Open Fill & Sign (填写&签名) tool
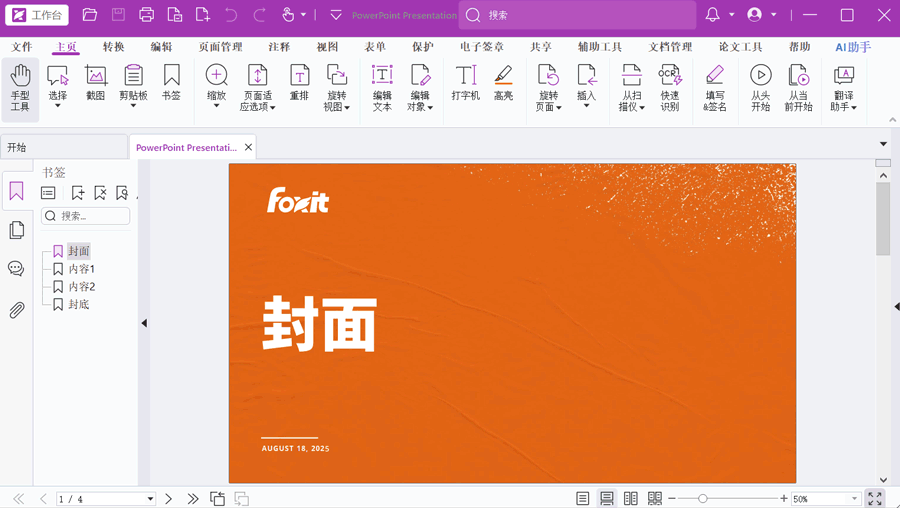 point(714,88)
